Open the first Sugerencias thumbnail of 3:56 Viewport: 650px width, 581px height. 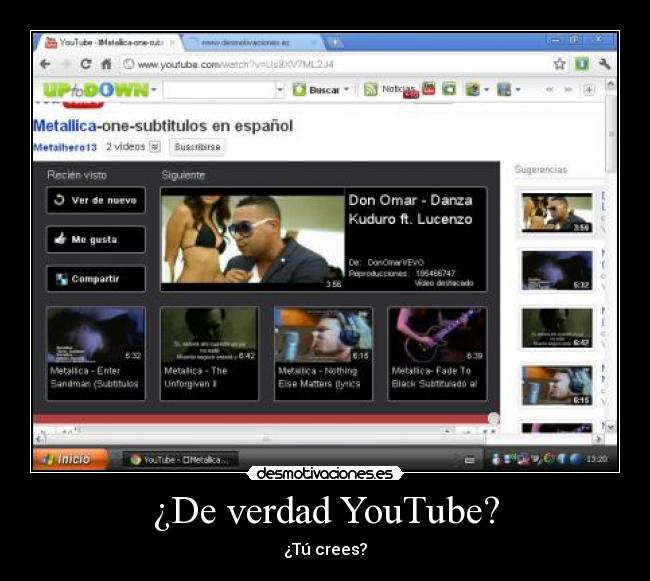coord(557,213)
